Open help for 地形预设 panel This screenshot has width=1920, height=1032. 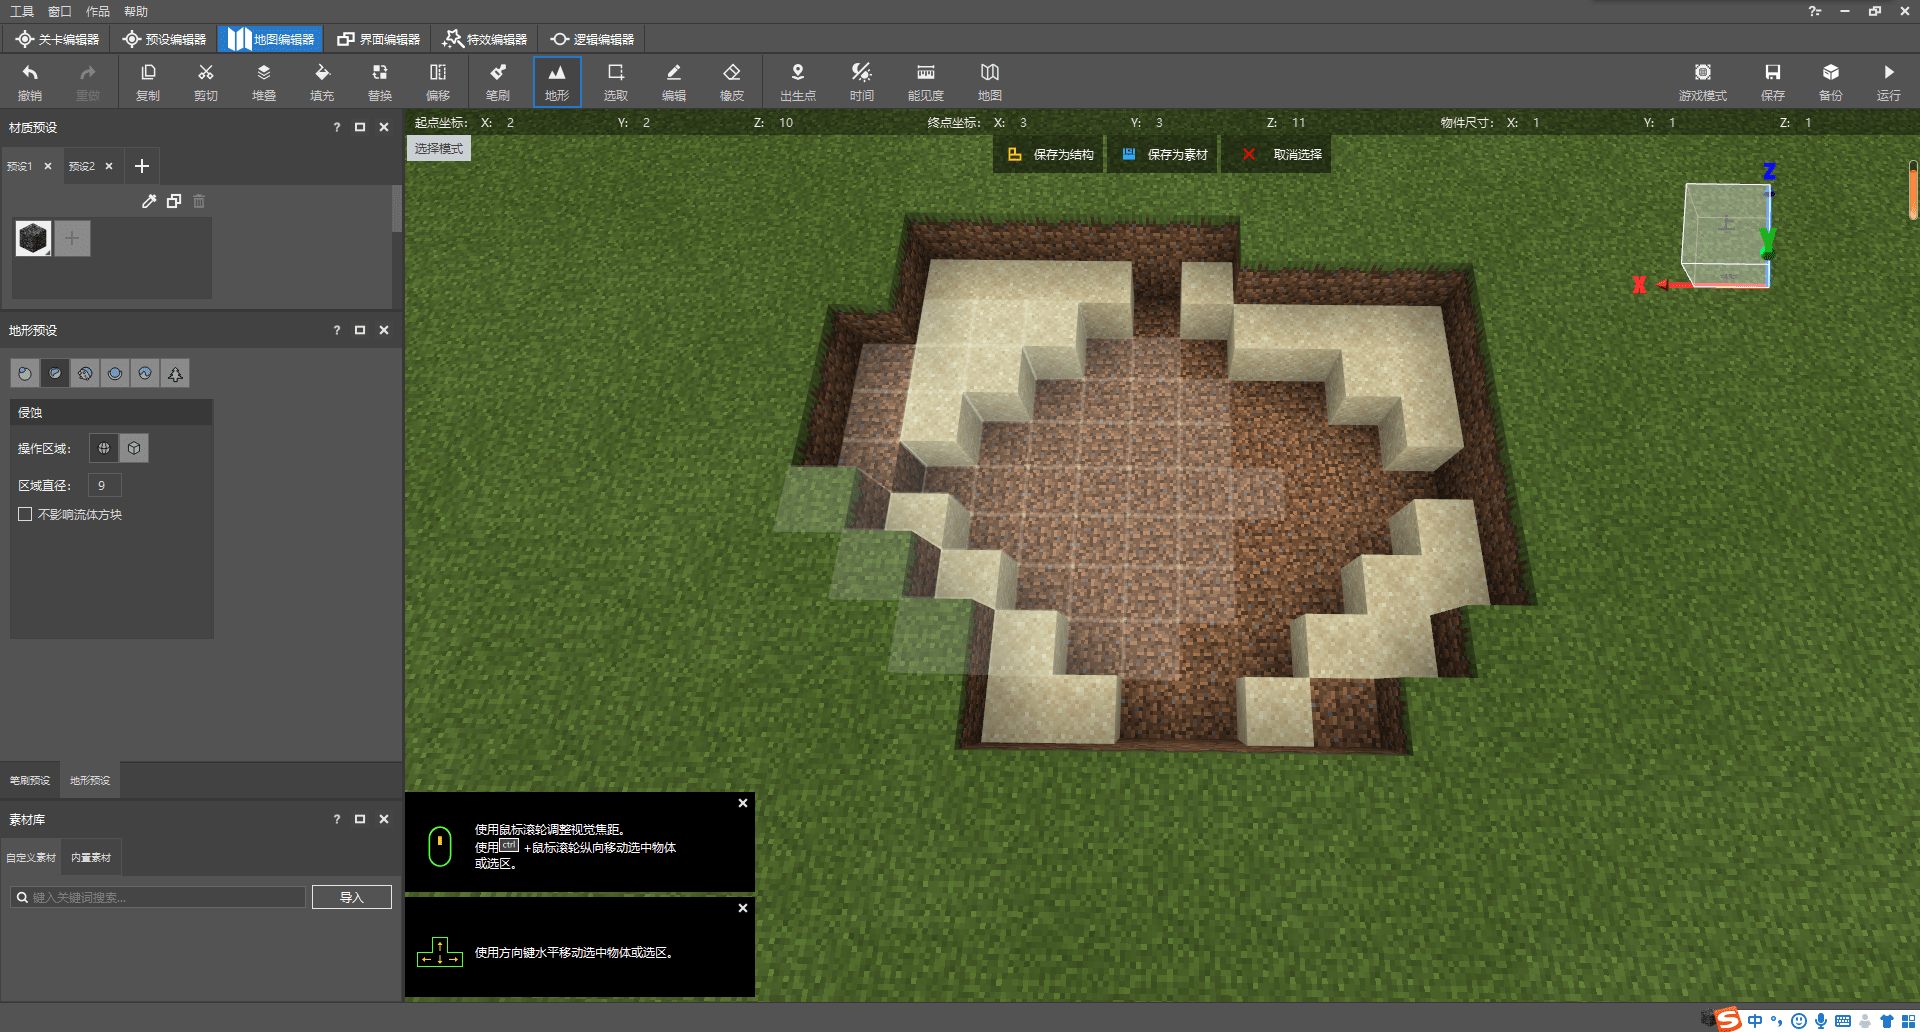pos(337,330)
